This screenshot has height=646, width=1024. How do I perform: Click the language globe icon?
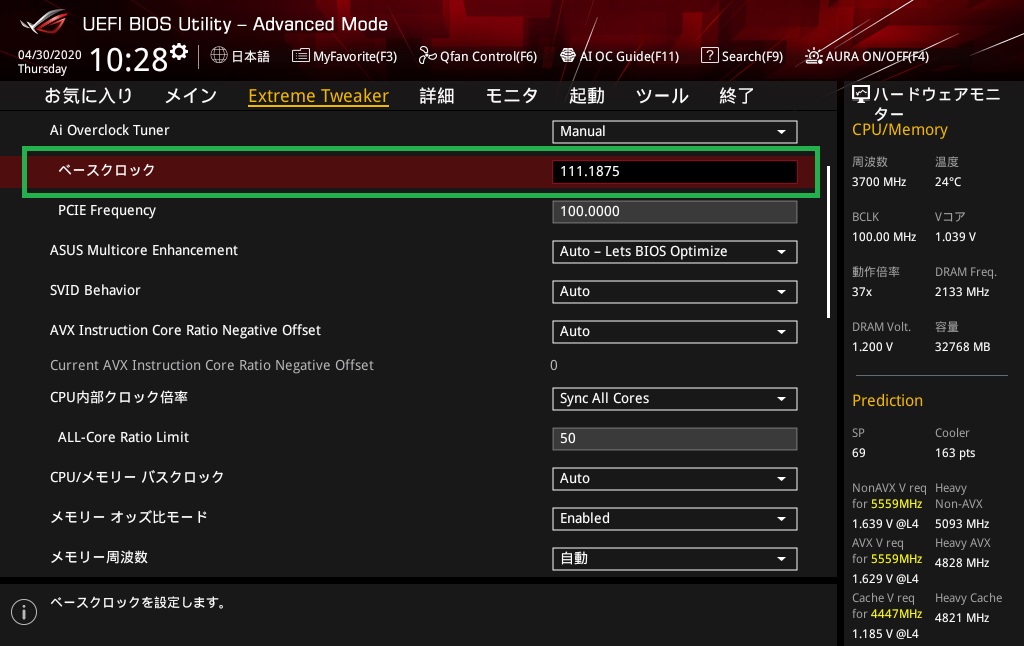coord(219,55)
